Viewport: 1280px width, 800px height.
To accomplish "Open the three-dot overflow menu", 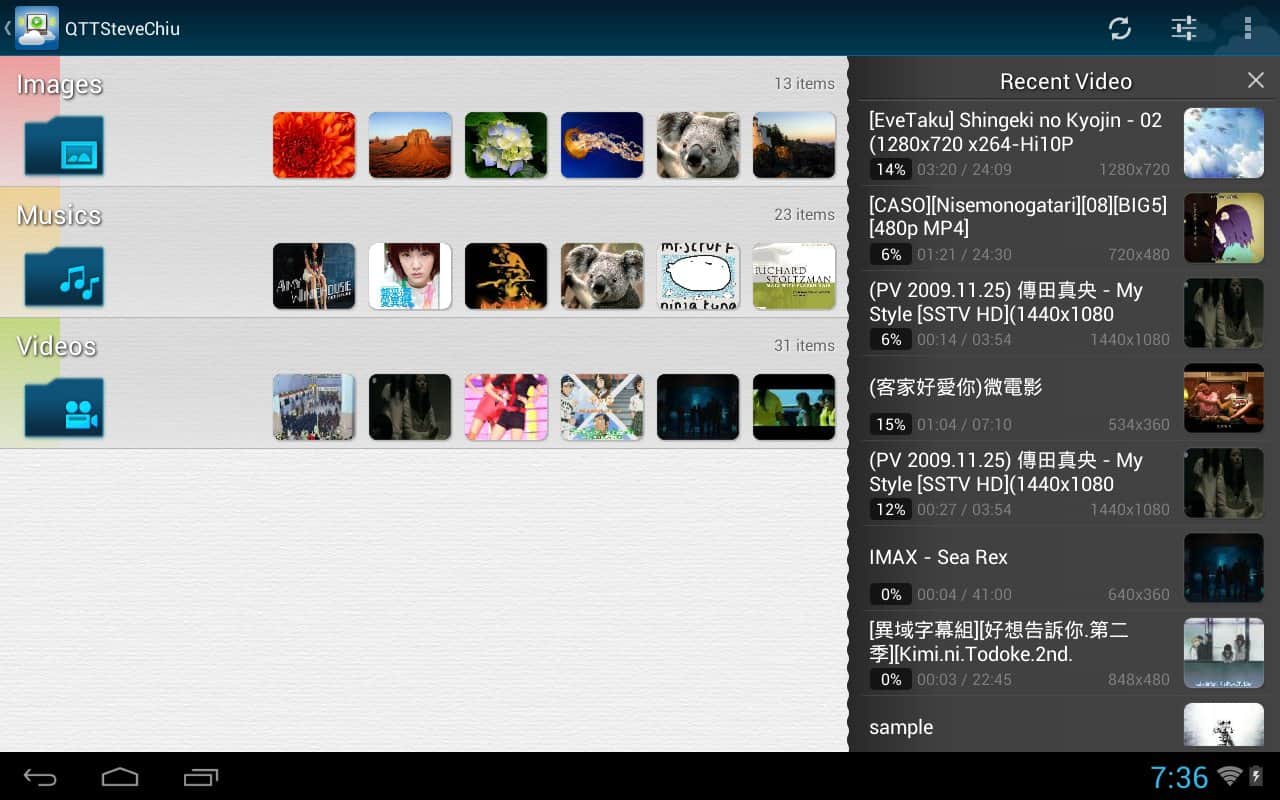I will [x=1247, y=28].
